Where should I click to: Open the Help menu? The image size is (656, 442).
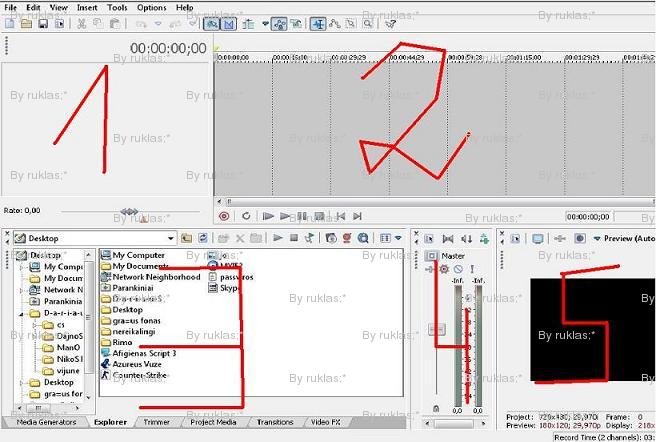pos(184,8)
